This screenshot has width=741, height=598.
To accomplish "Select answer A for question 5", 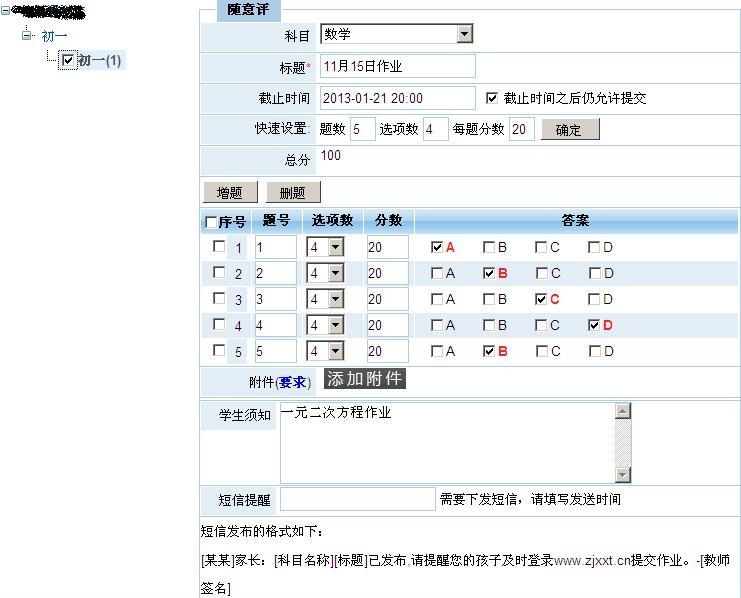I will click(x=437, y=351).
